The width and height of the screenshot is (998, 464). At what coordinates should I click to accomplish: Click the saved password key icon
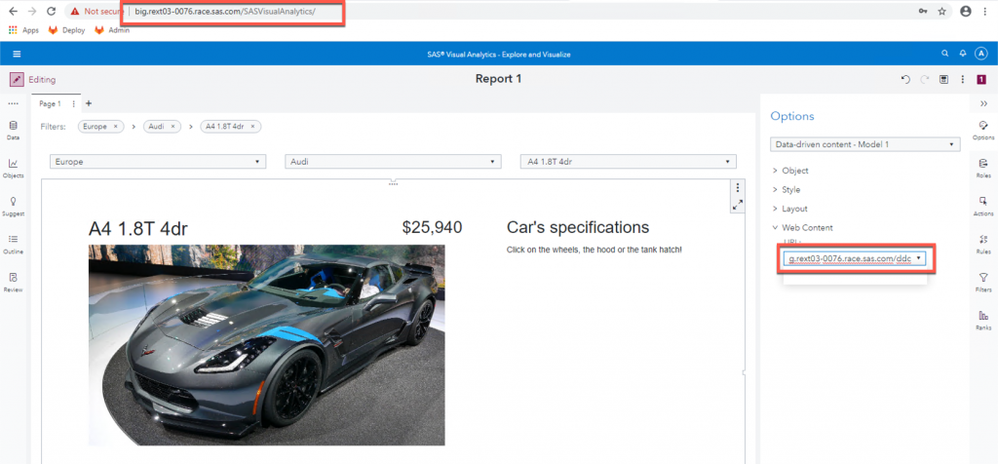pos(923,11)
